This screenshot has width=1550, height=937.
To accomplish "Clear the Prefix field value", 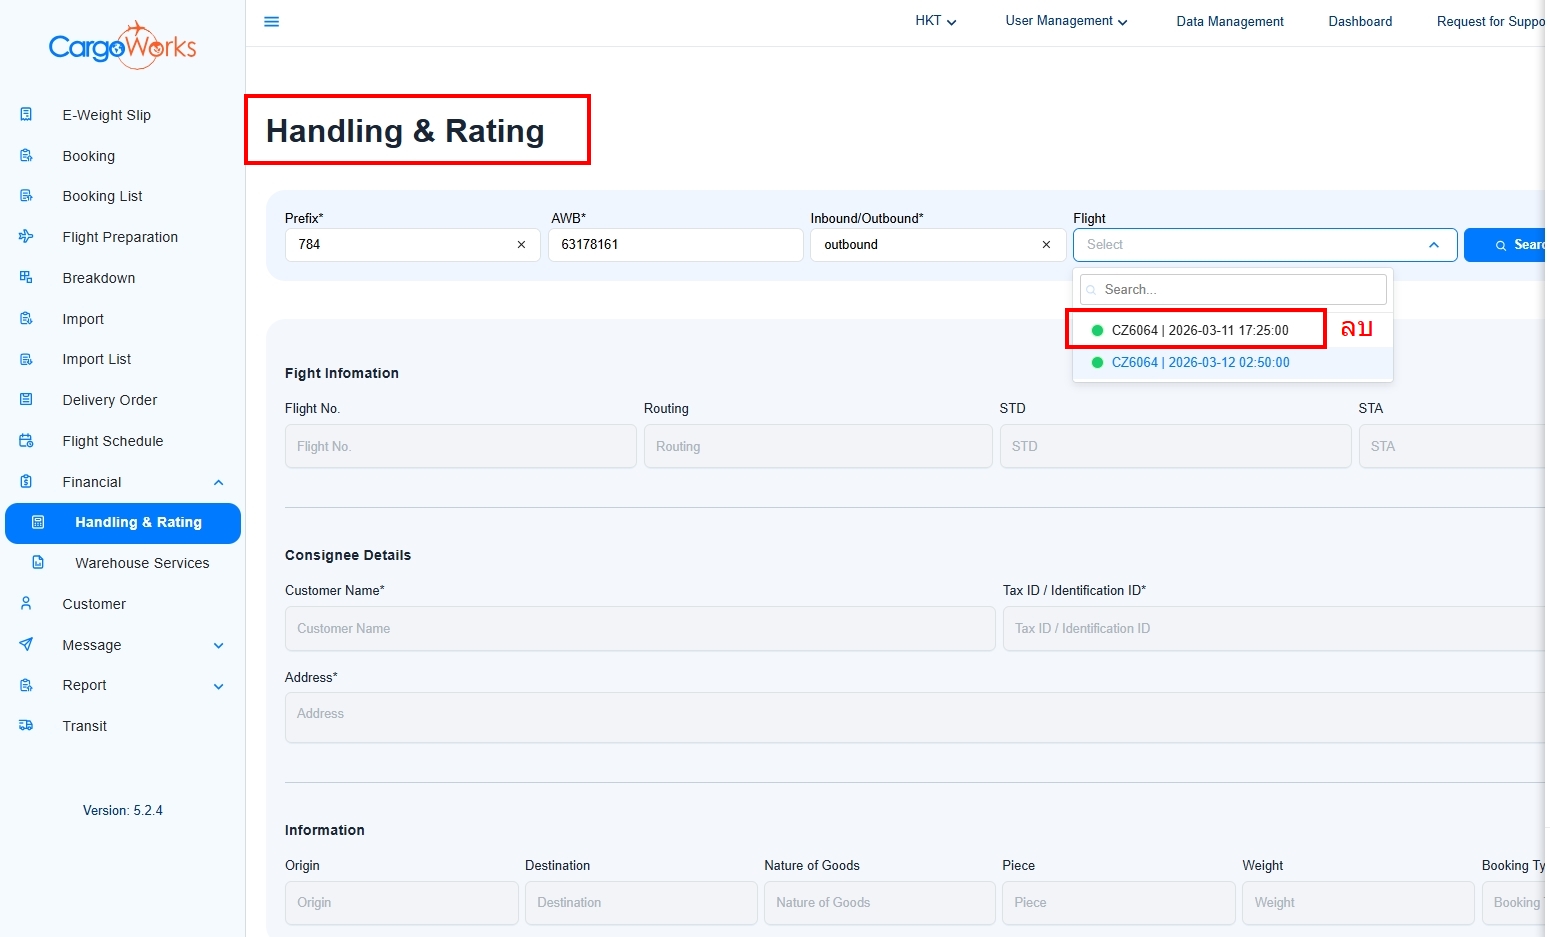I will tap(521, 245).
